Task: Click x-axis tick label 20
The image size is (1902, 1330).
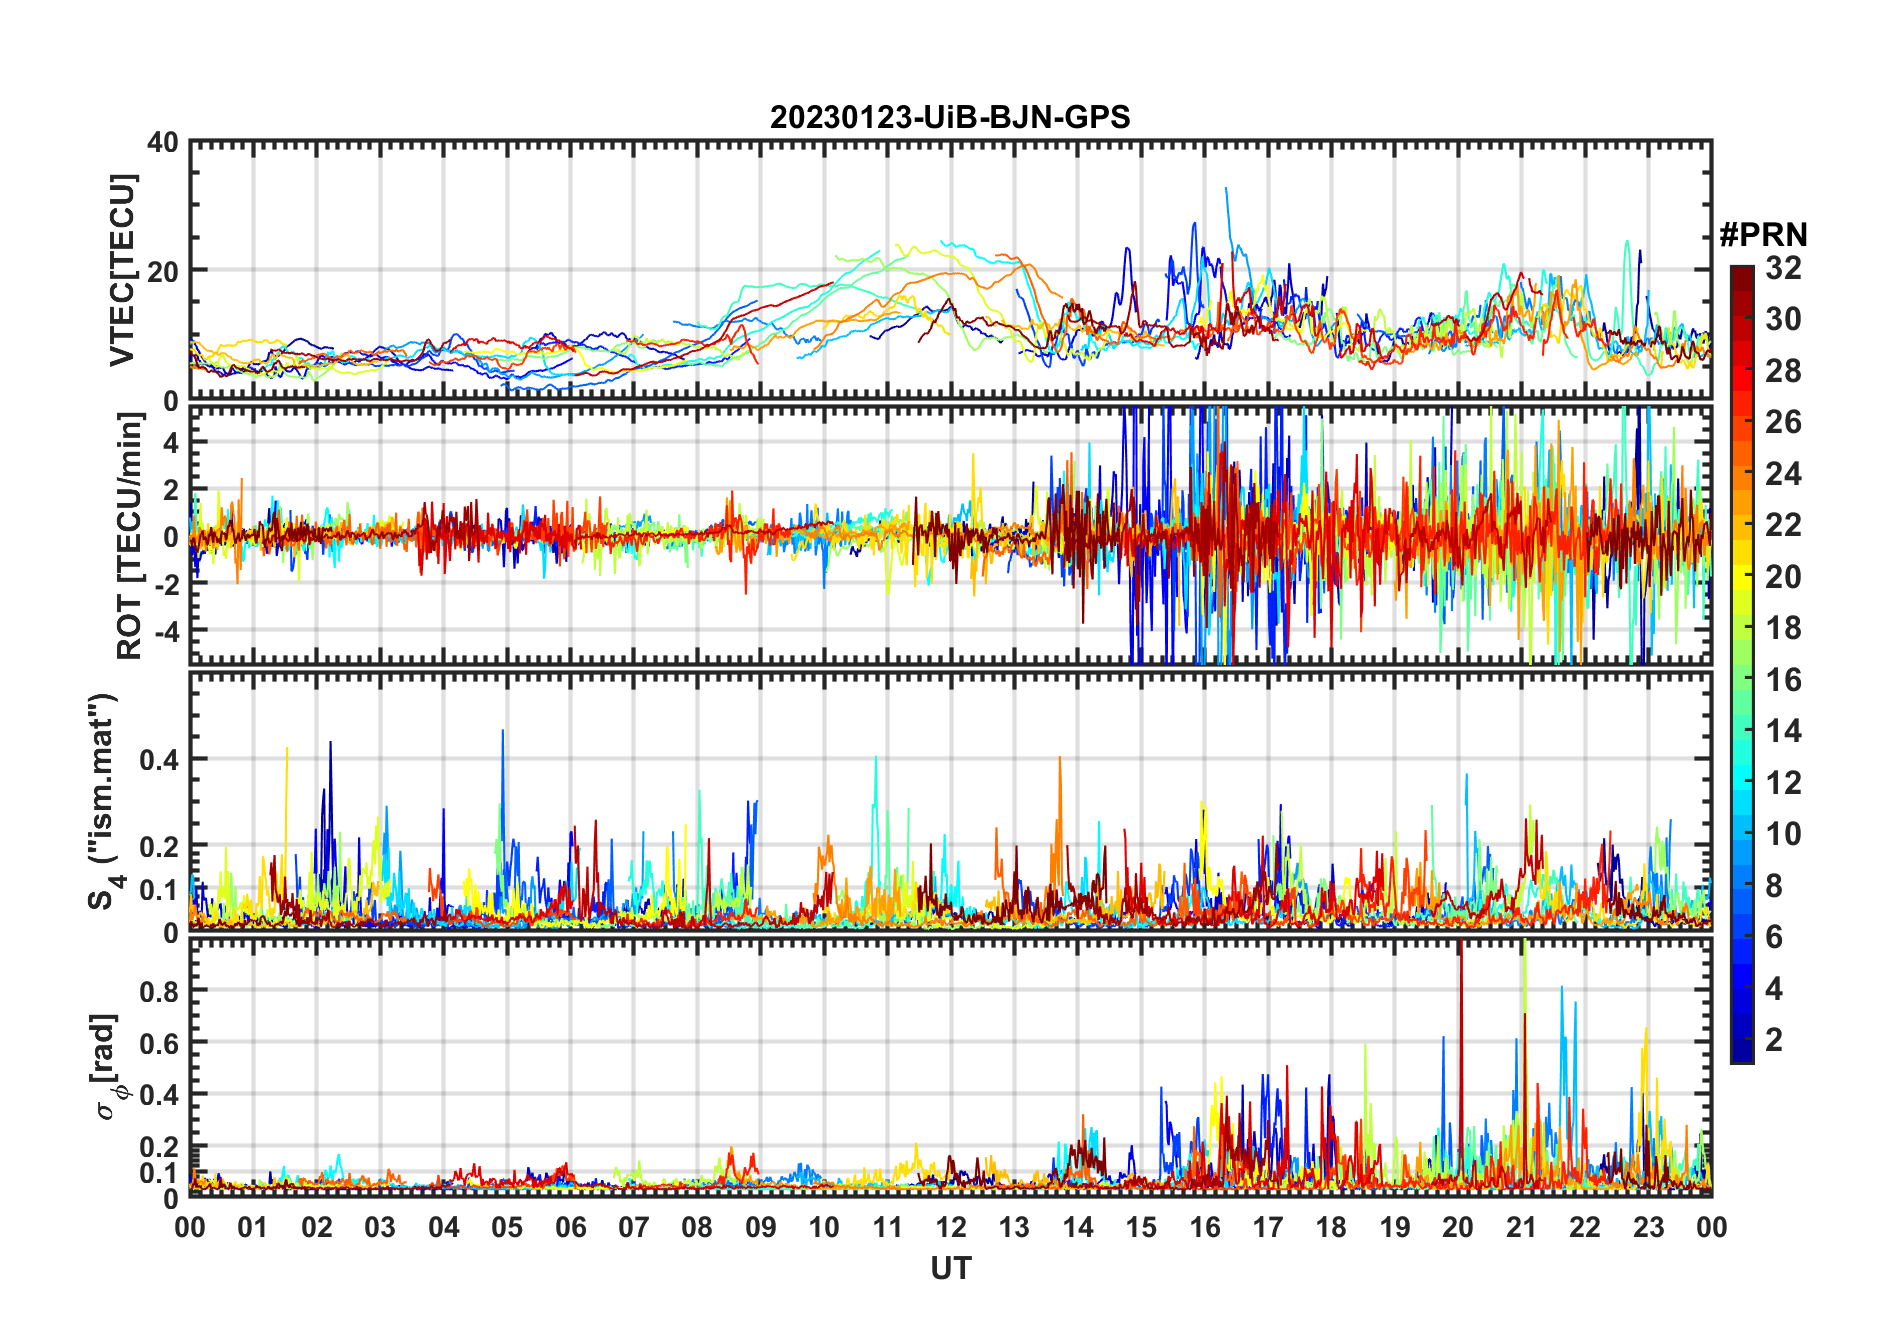Action: (1458, 1227)
